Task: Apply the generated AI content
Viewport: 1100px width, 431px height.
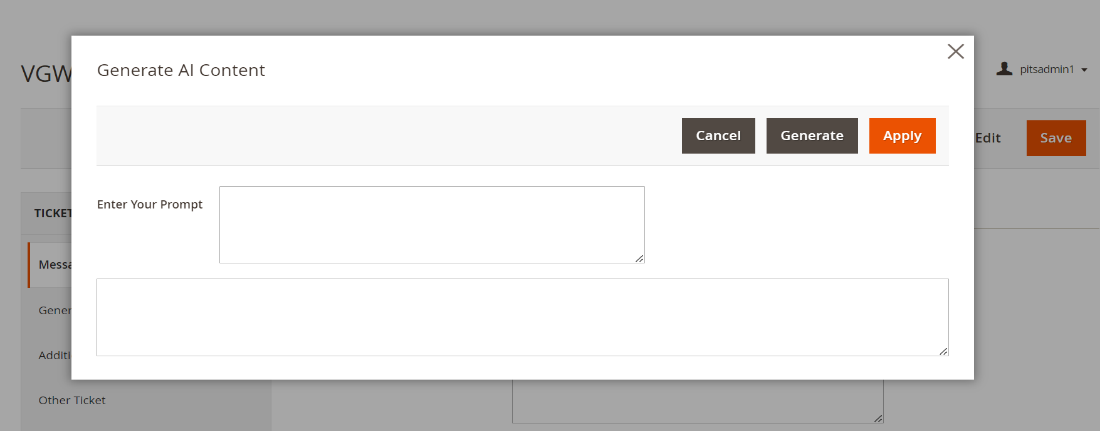Action: tap(902, 136)
